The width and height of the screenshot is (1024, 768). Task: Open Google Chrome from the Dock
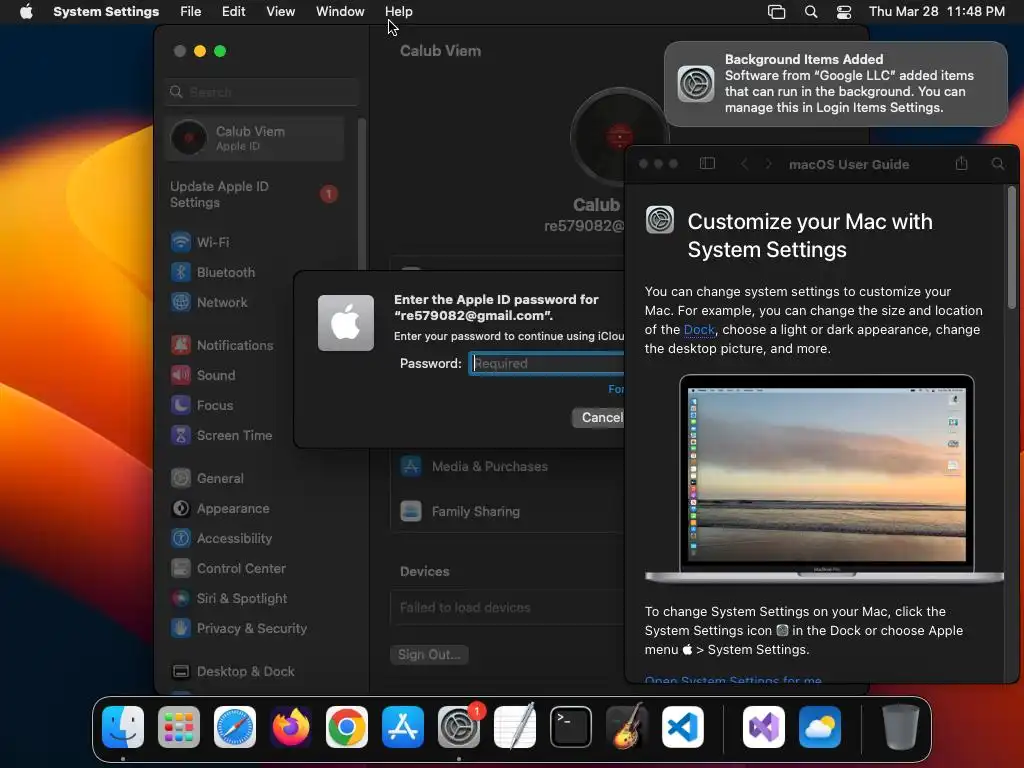click(x=347, y=726)
